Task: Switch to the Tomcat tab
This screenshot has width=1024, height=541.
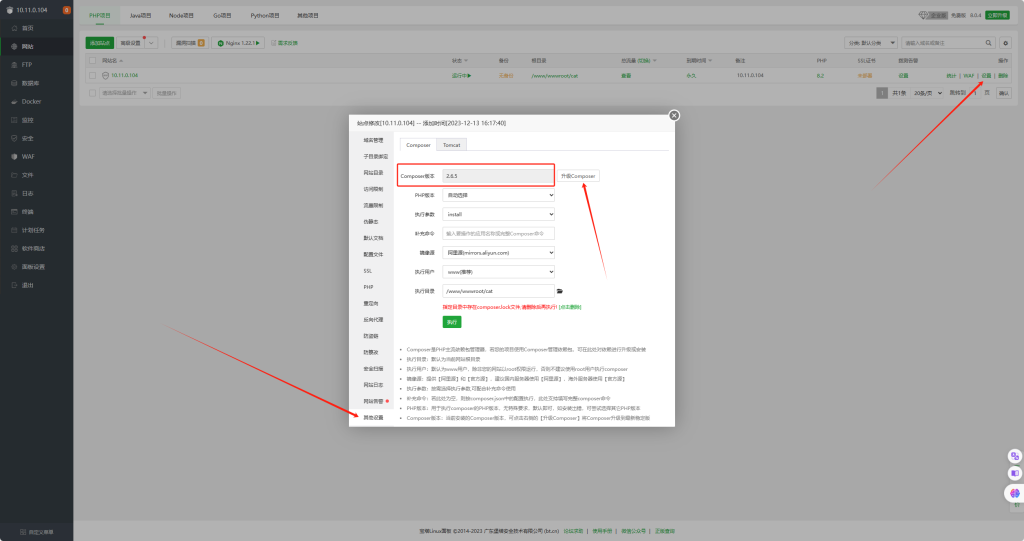Action: click(451, 145)
